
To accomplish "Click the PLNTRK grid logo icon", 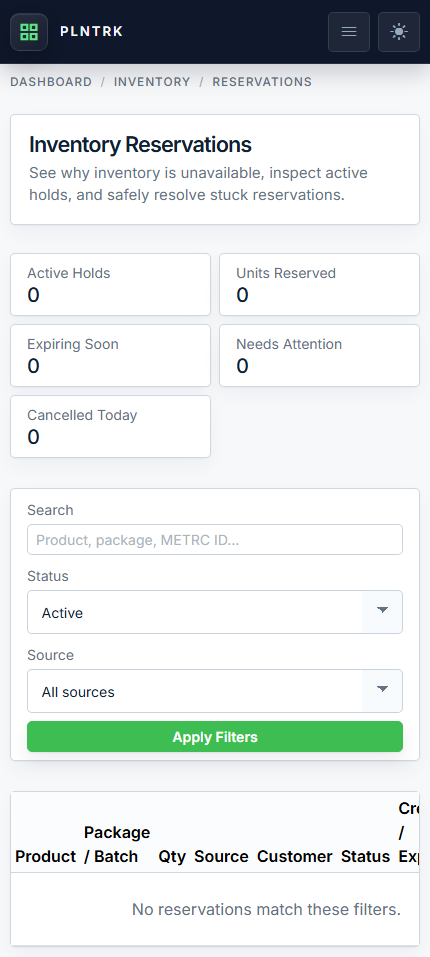I will tap(29, 32).
